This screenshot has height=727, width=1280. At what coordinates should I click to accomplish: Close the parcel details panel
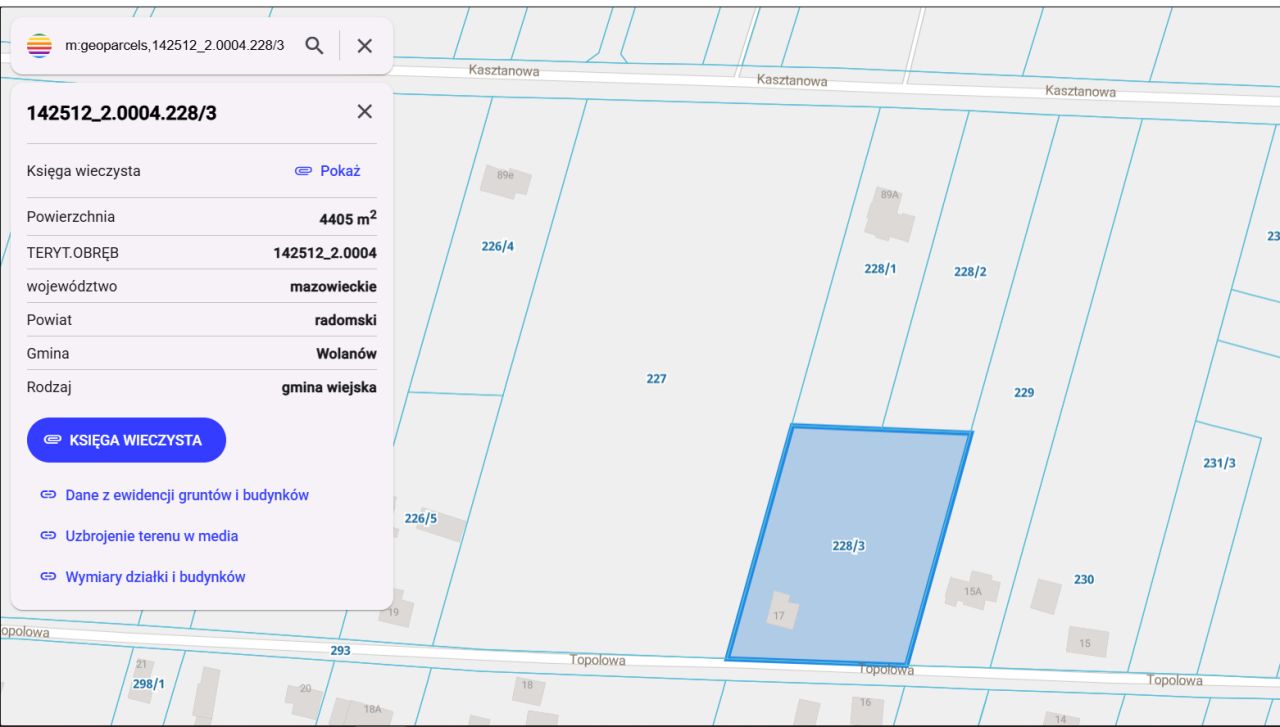(x=365, y=112)
